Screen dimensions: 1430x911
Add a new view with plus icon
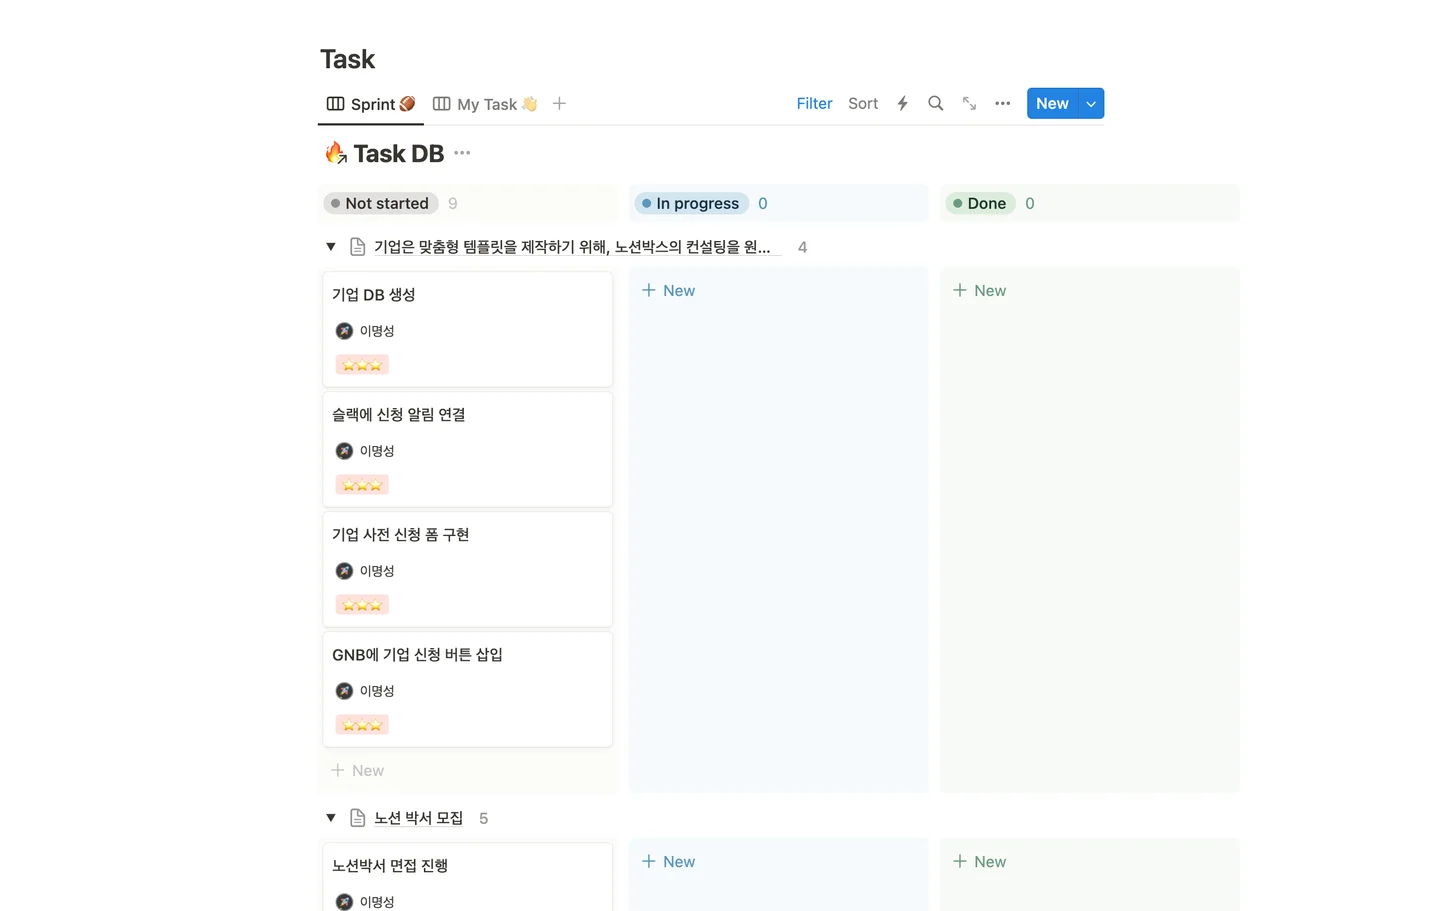point(559,103)
